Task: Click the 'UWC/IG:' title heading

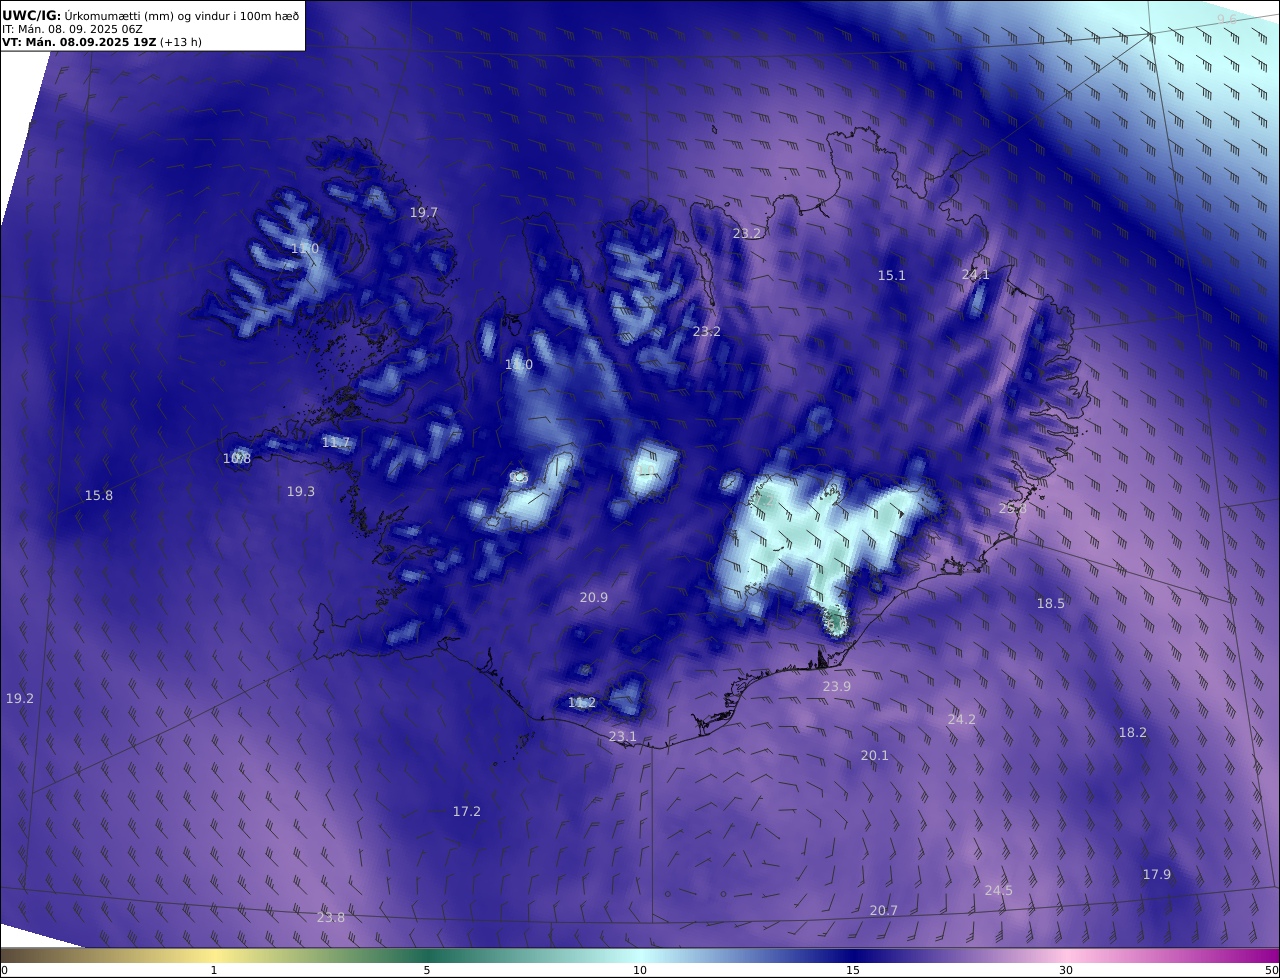Action: point(32,15)
